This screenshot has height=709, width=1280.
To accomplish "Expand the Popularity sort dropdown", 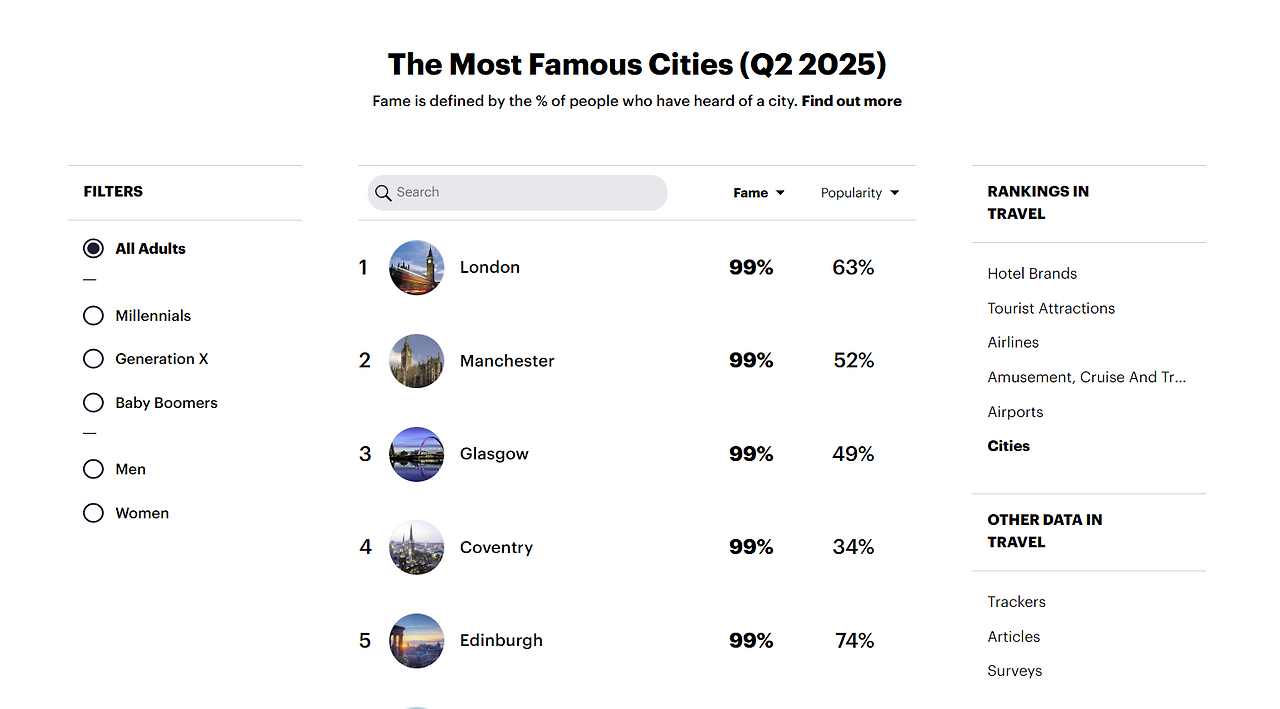I will (860, 193).
